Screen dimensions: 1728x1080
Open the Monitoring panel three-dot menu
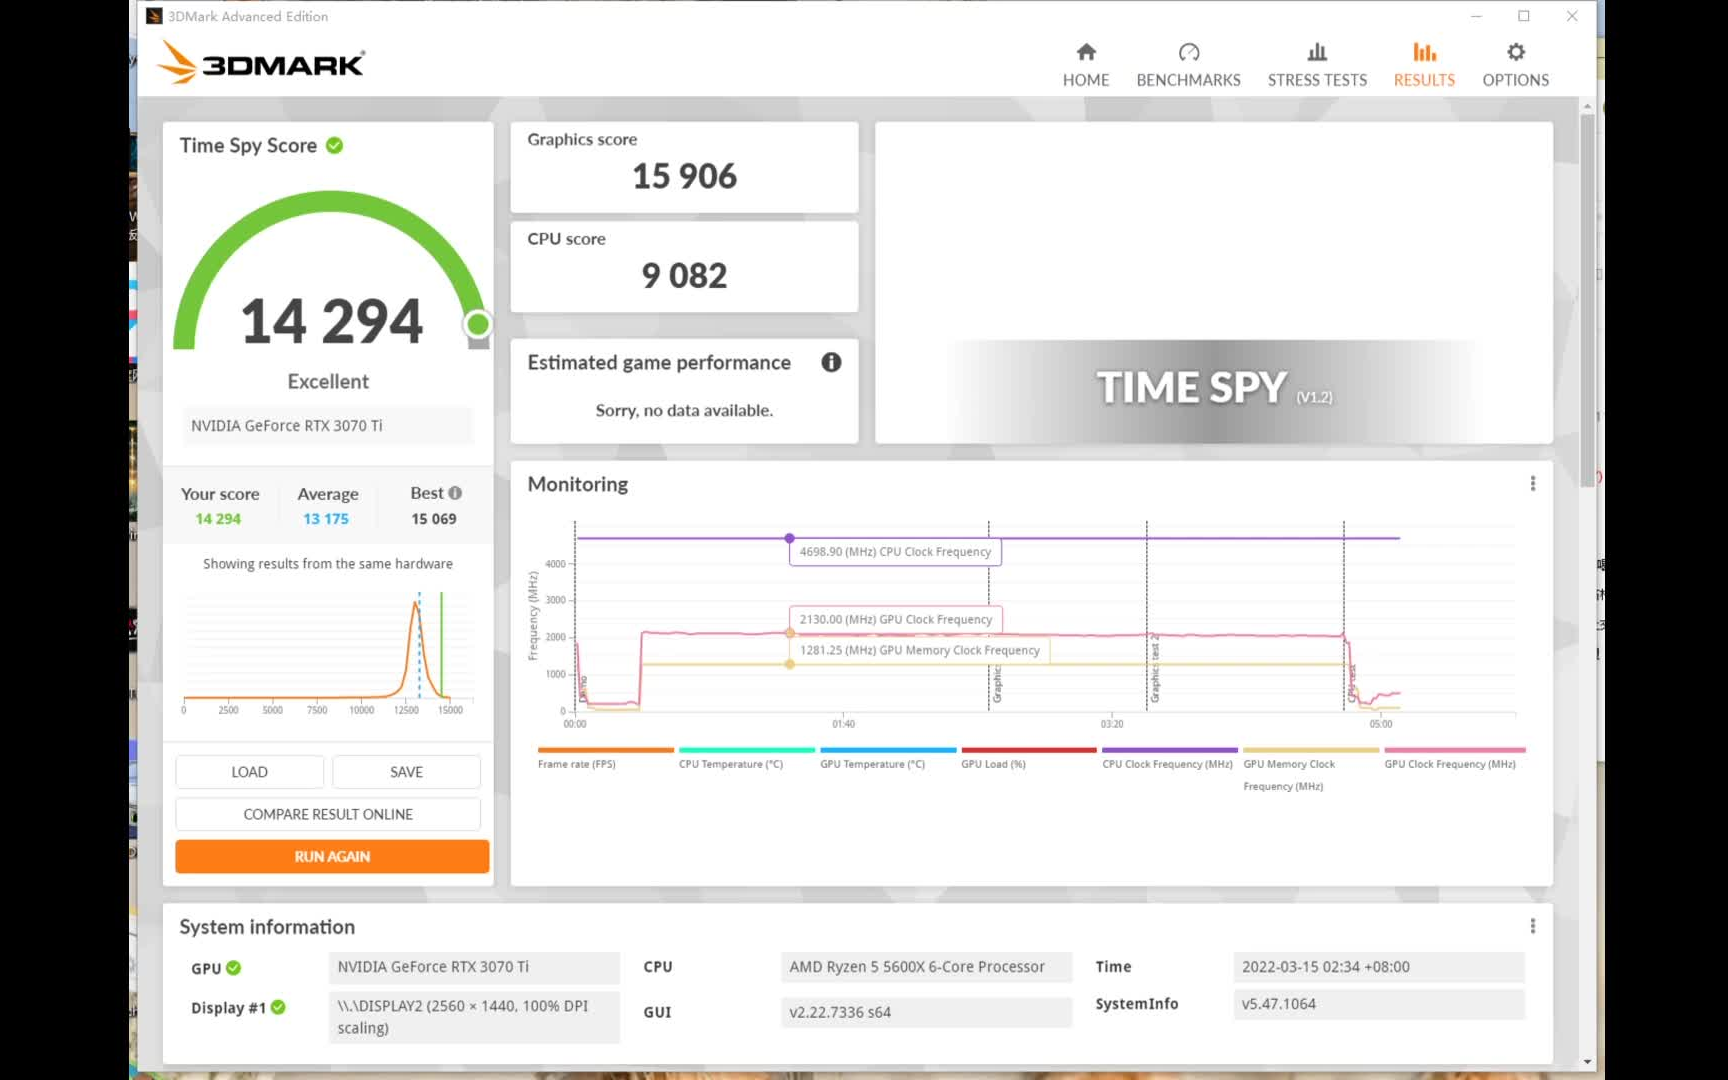(1532, 484)
